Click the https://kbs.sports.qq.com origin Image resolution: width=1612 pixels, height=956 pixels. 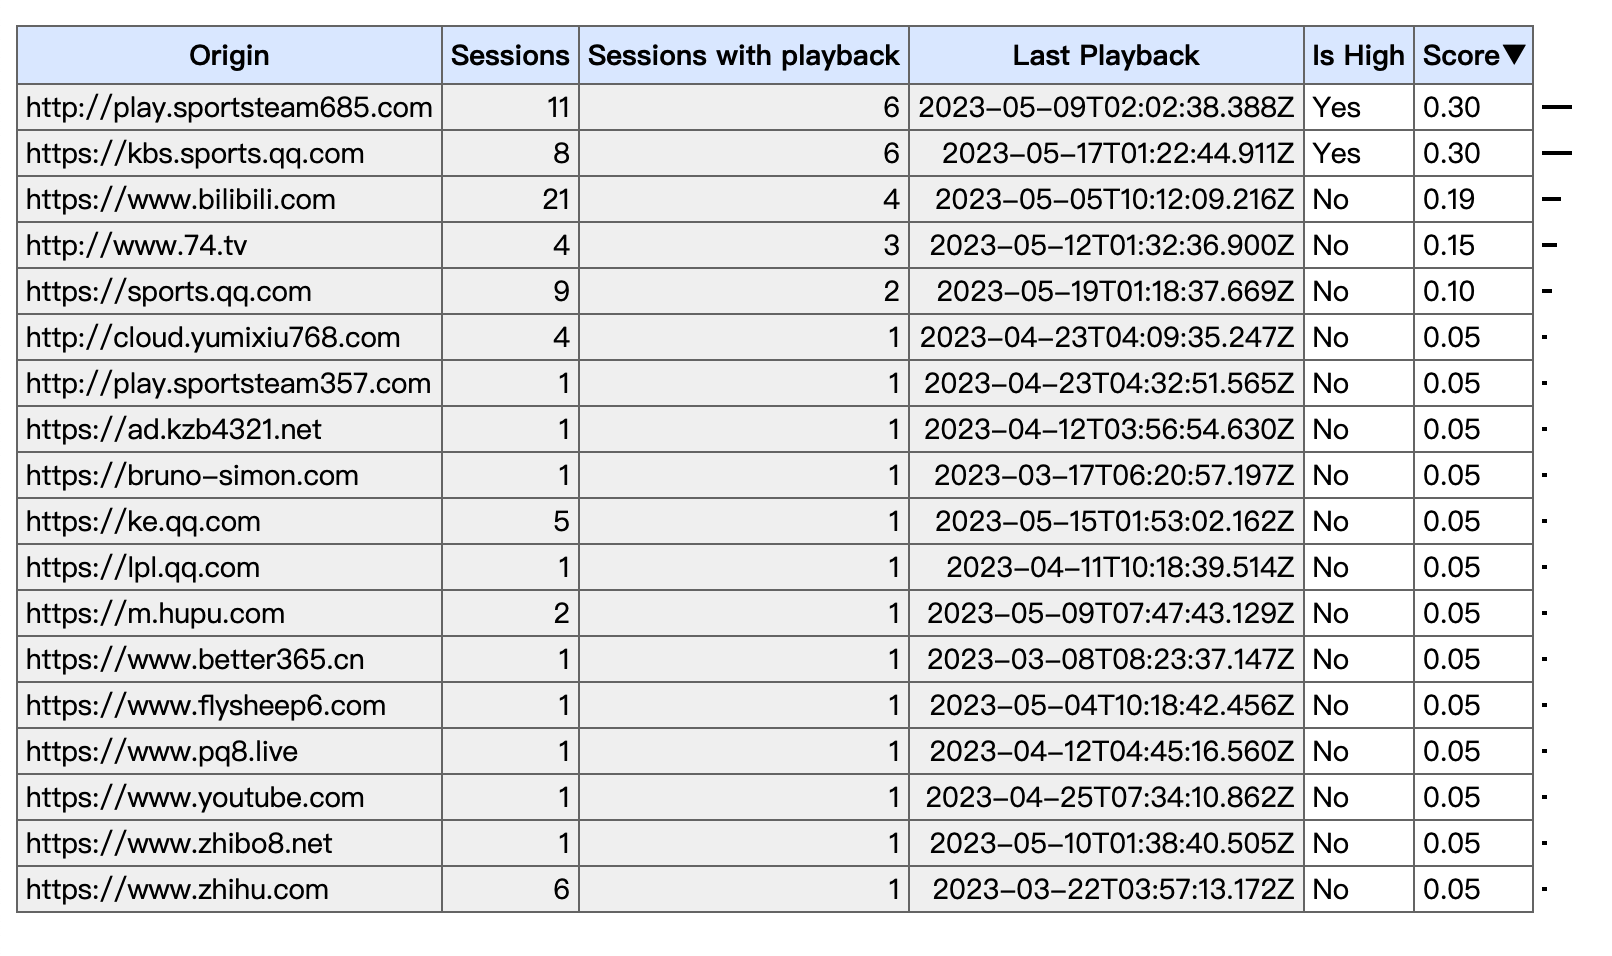click(195, 154)
